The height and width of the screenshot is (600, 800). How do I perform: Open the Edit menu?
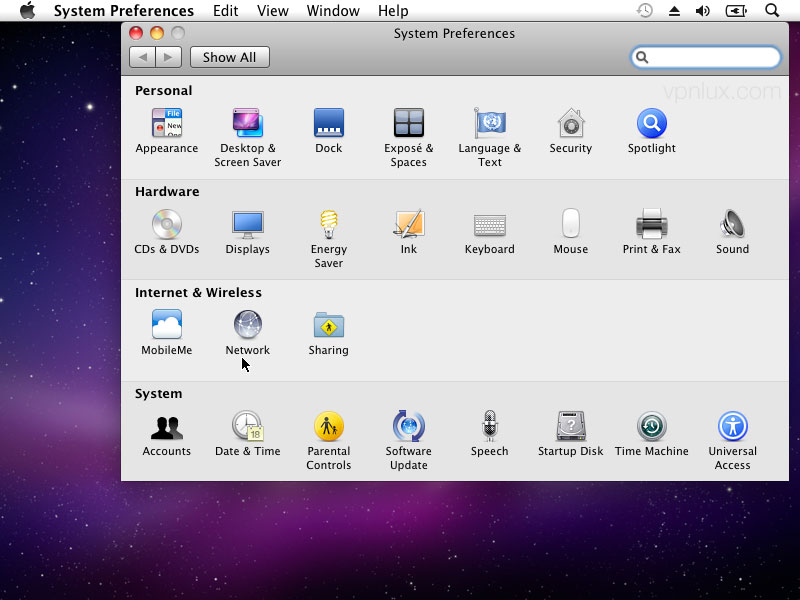coord(226,11)
